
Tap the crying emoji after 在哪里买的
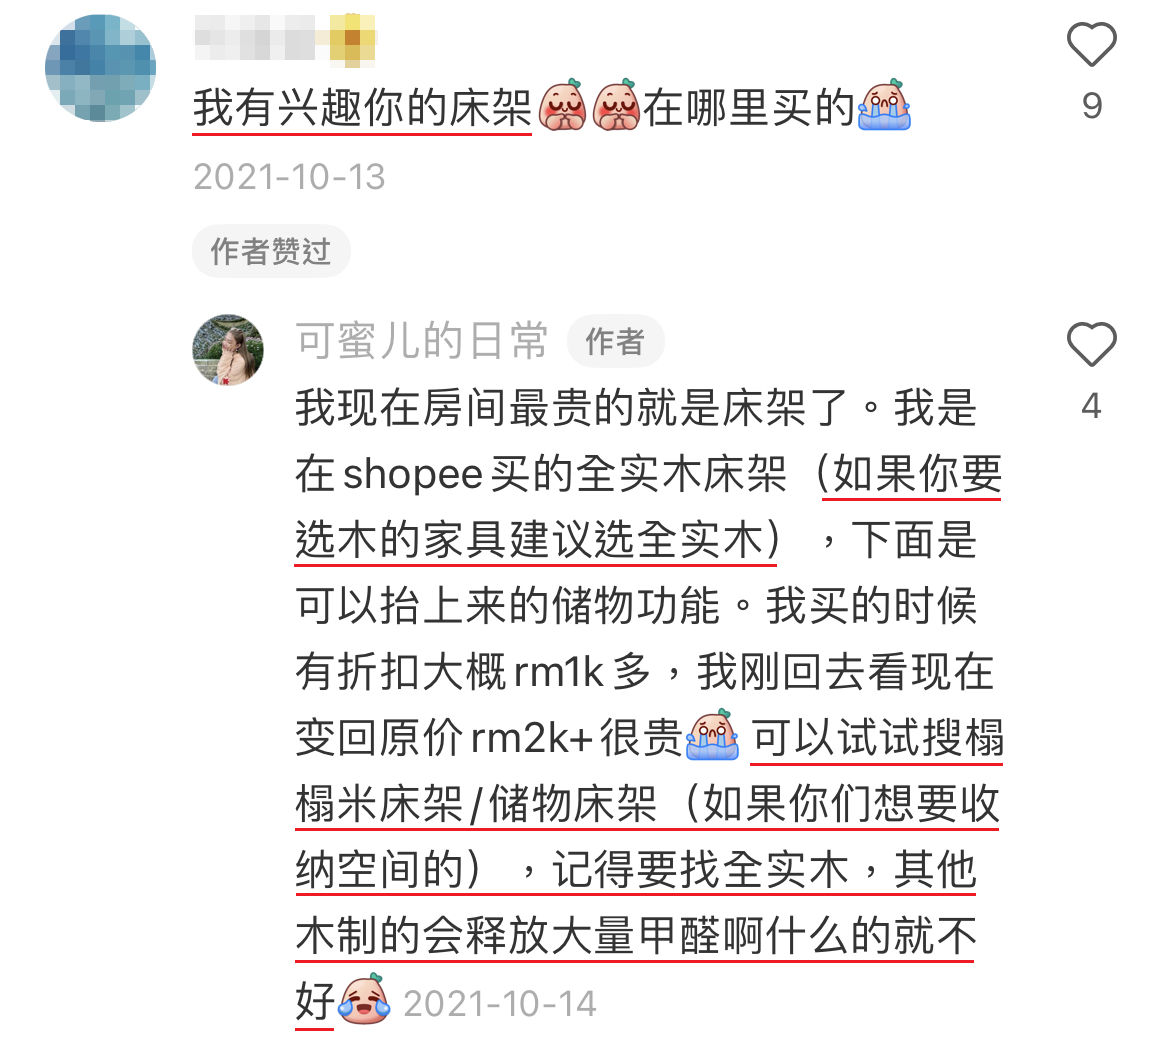(884, 105)
